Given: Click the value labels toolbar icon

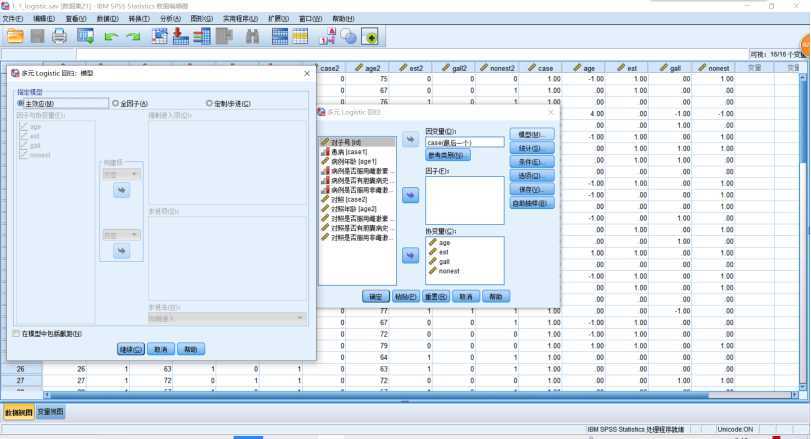Looking at the screenshot, I should (x=328, y=37).
